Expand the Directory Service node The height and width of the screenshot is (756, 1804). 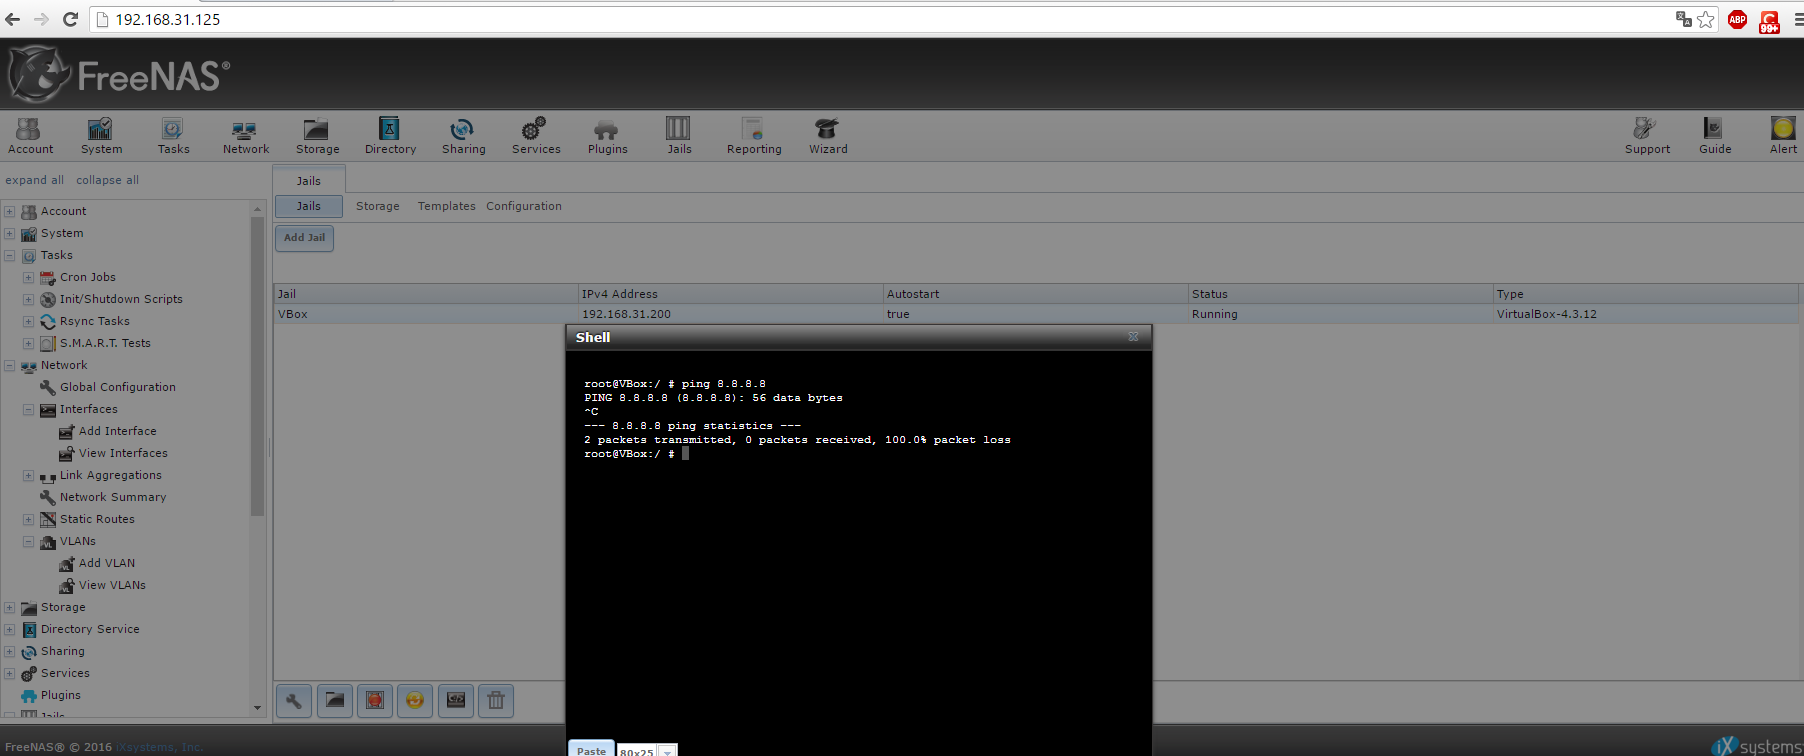9,629
